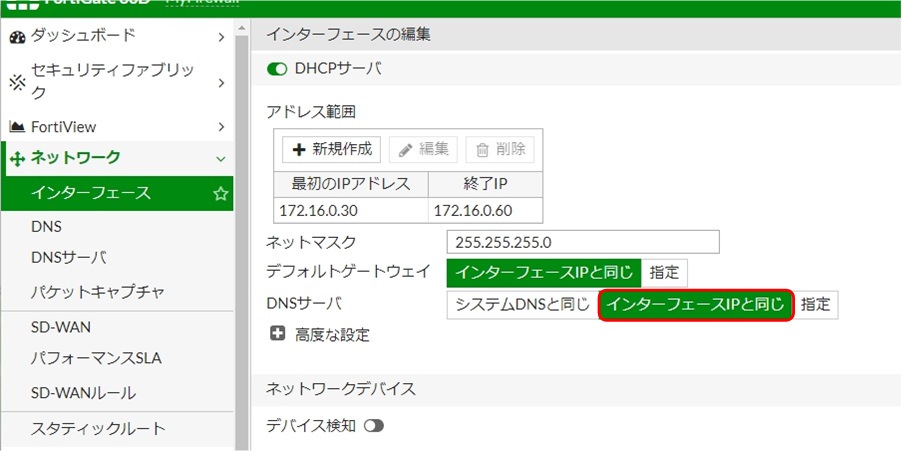
Task: Select 指定 for デフォルトゲートウェイ
Action: point(664,273)
